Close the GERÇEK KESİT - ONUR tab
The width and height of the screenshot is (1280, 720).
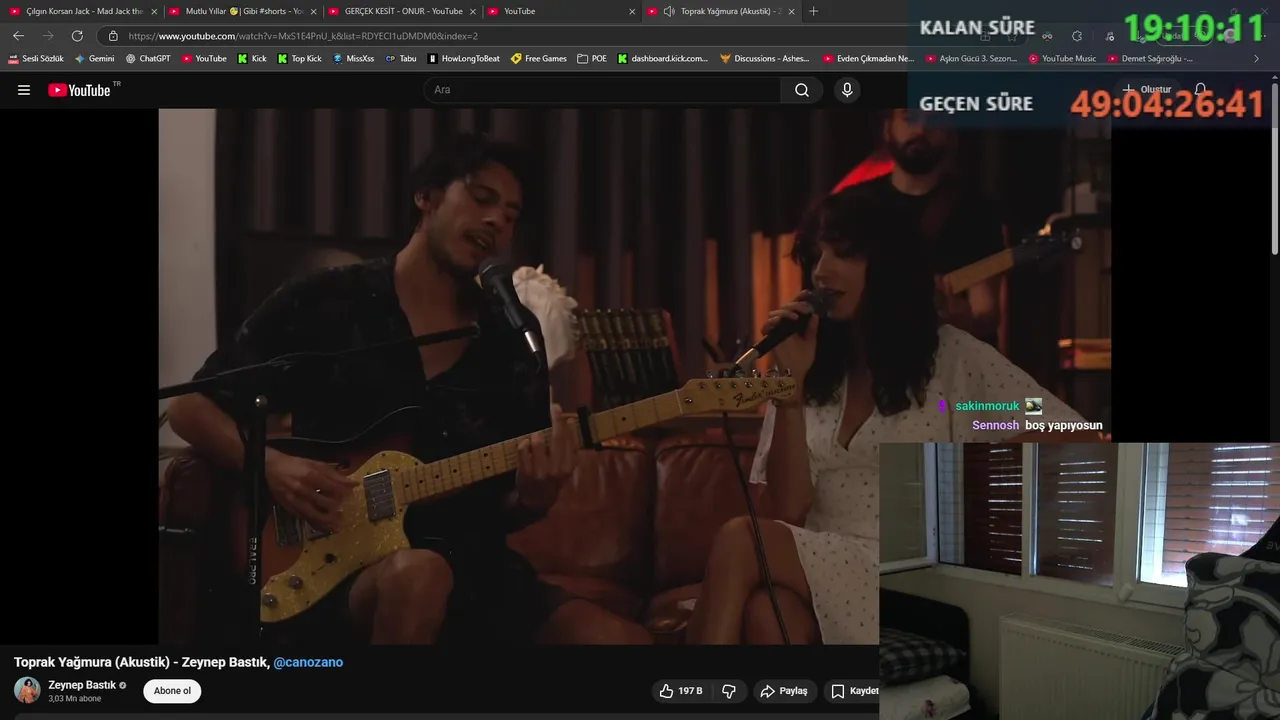point(473,11)
